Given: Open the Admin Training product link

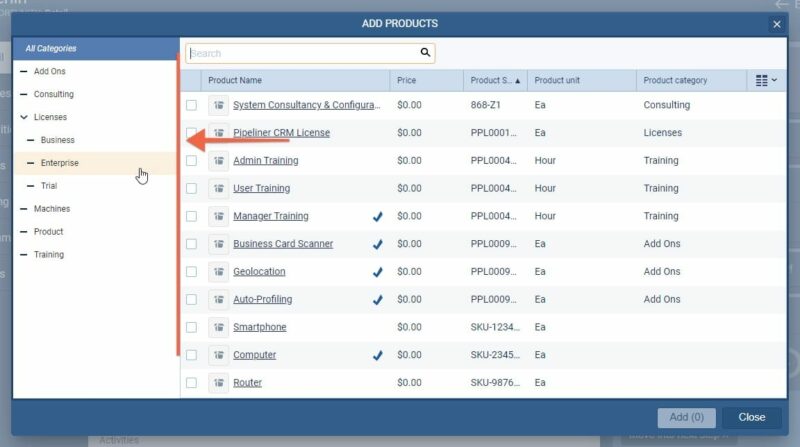Looking at the screenshot, I should tap(266, 161).
